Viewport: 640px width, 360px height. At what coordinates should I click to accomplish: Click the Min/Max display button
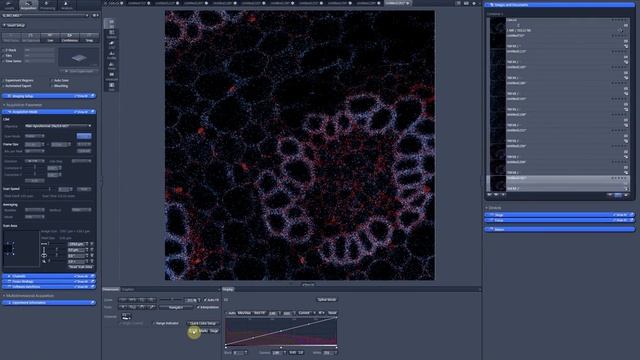(x=244, y=313)
